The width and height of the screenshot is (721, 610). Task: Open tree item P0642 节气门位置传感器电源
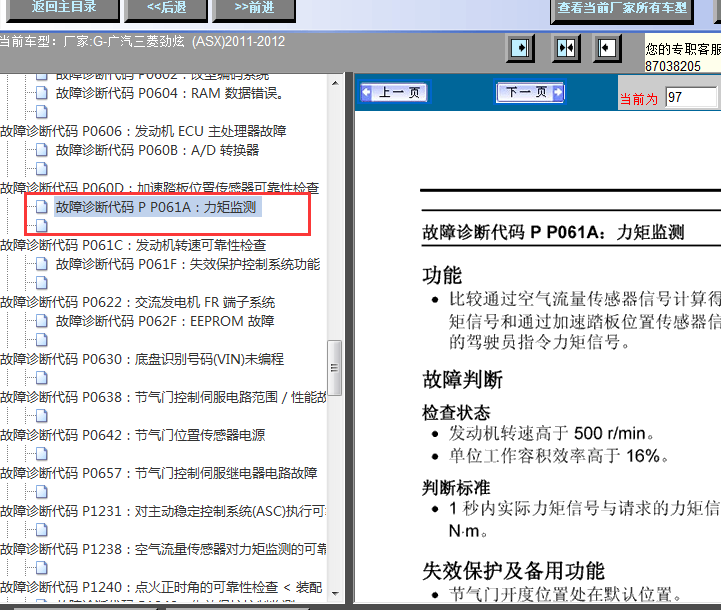click(132, 435)
